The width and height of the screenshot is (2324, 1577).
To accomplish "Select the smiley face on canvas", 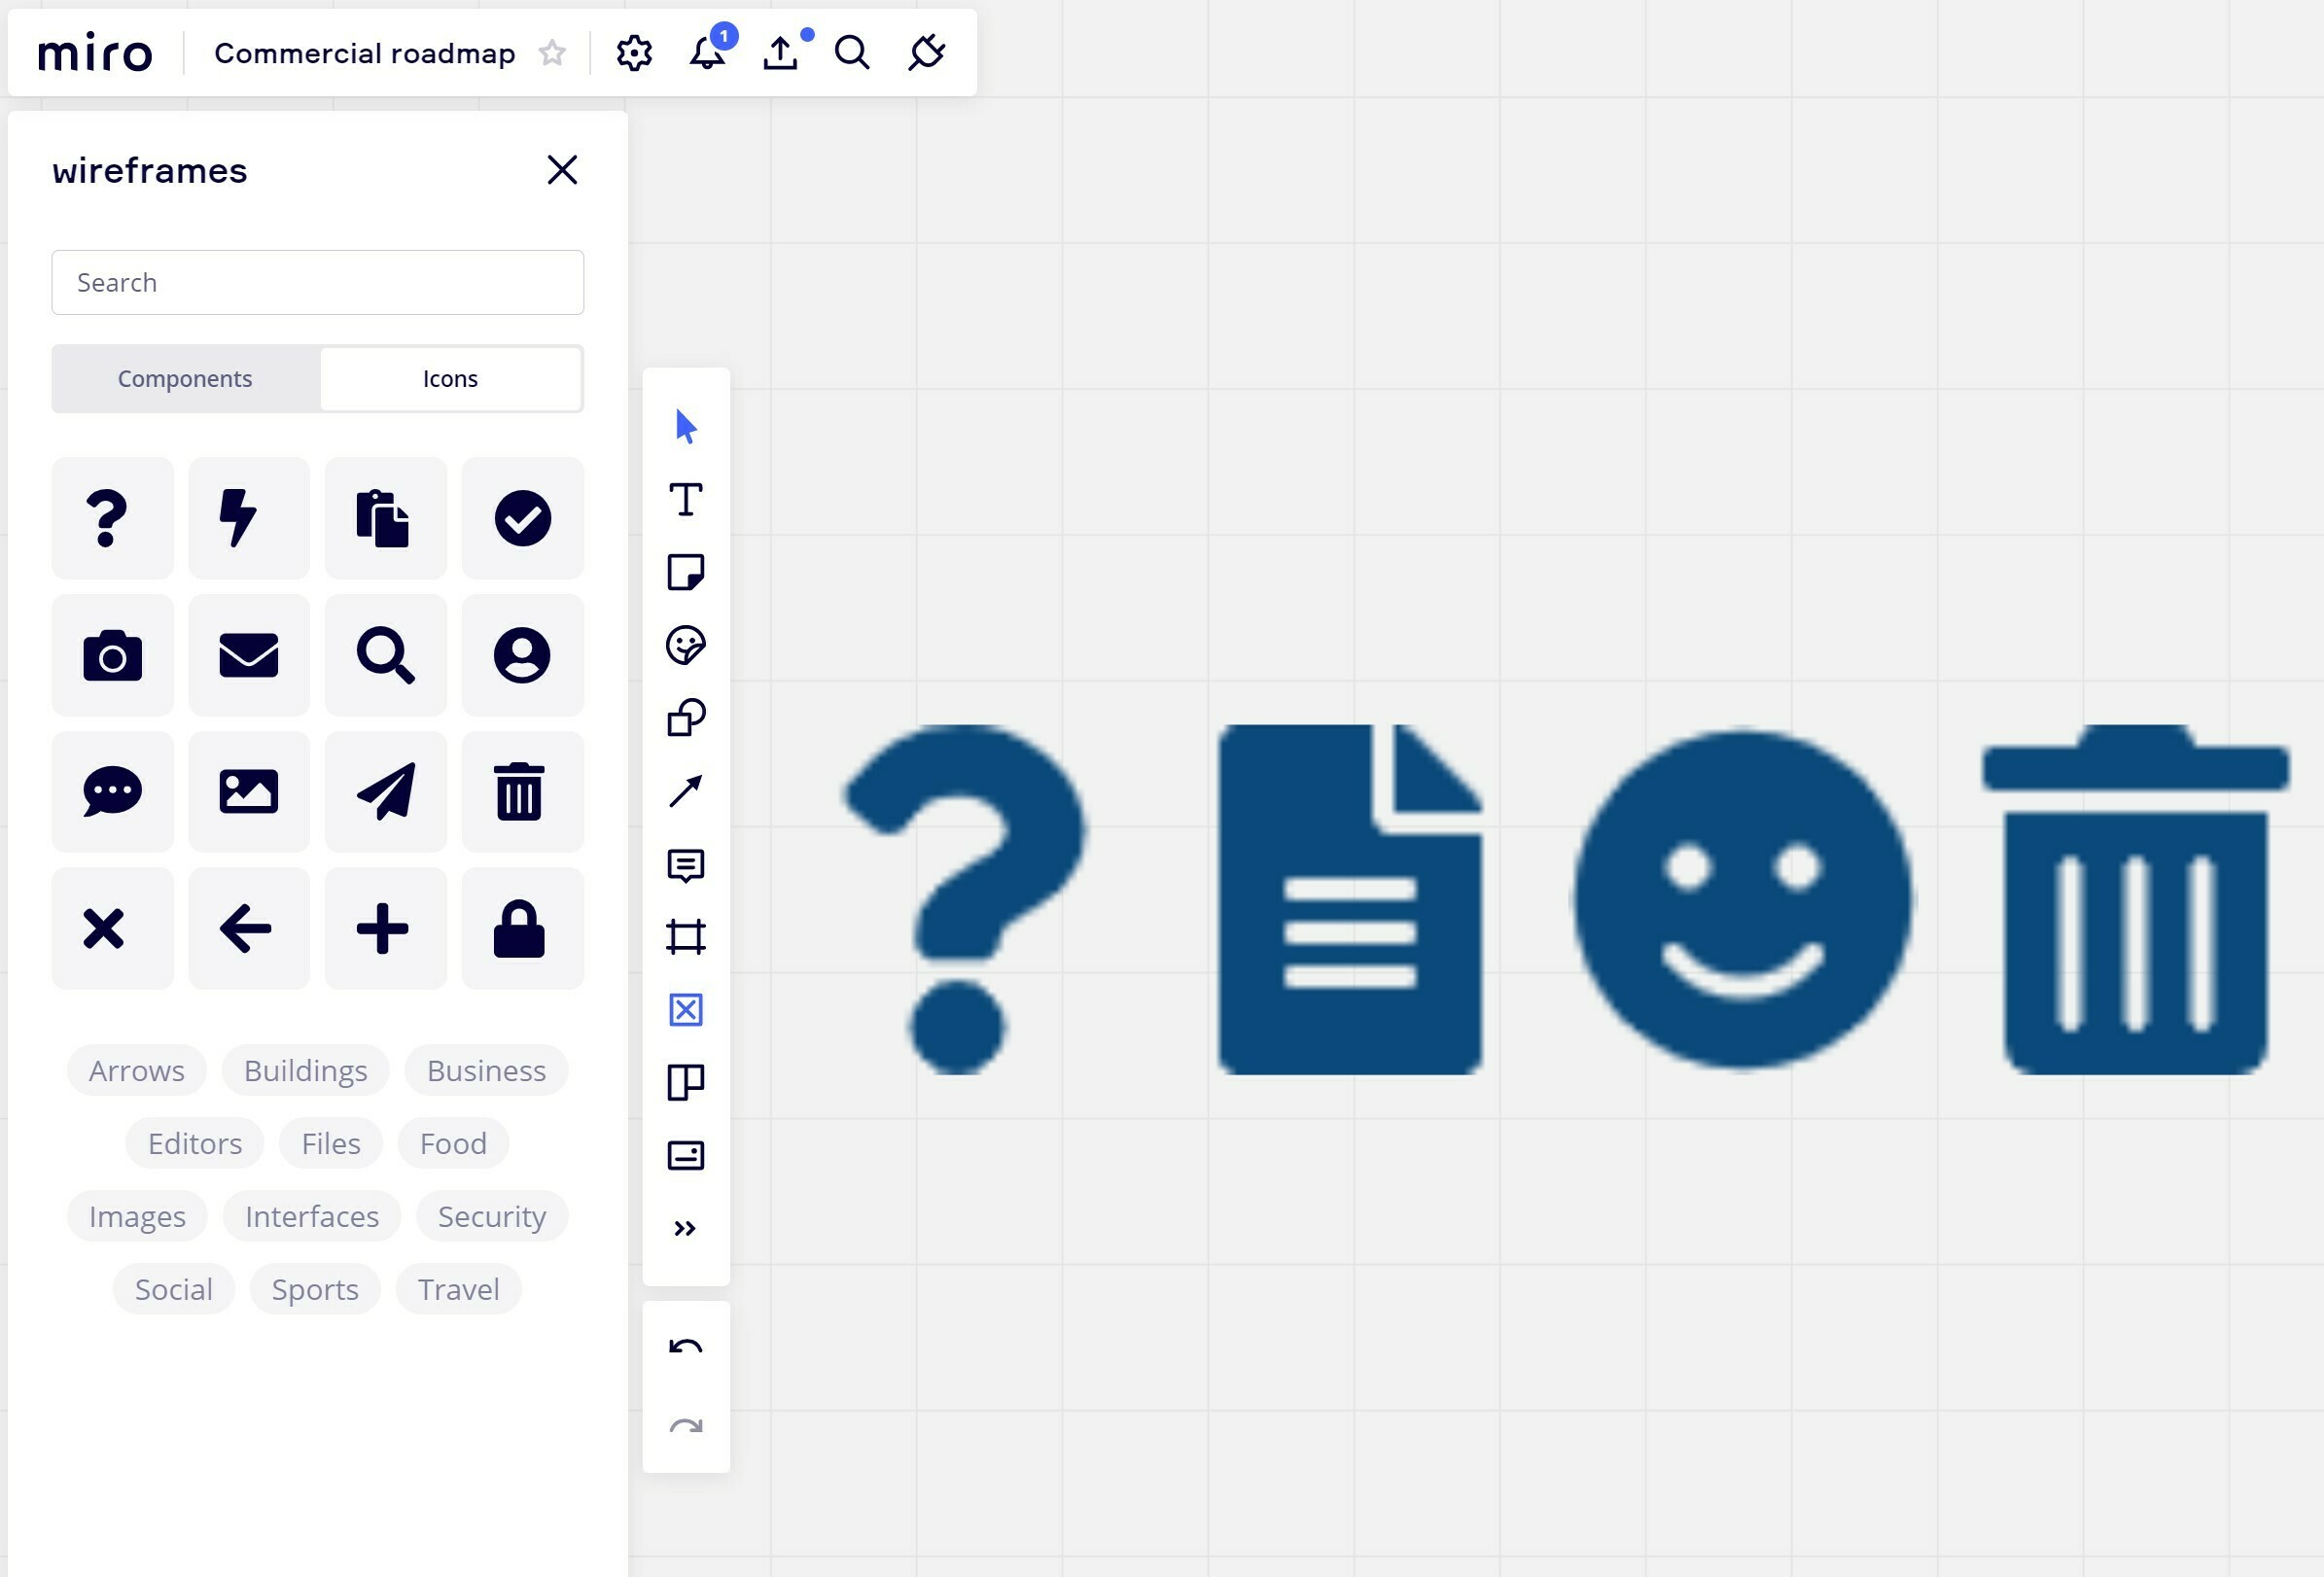I will point(1743,899).
